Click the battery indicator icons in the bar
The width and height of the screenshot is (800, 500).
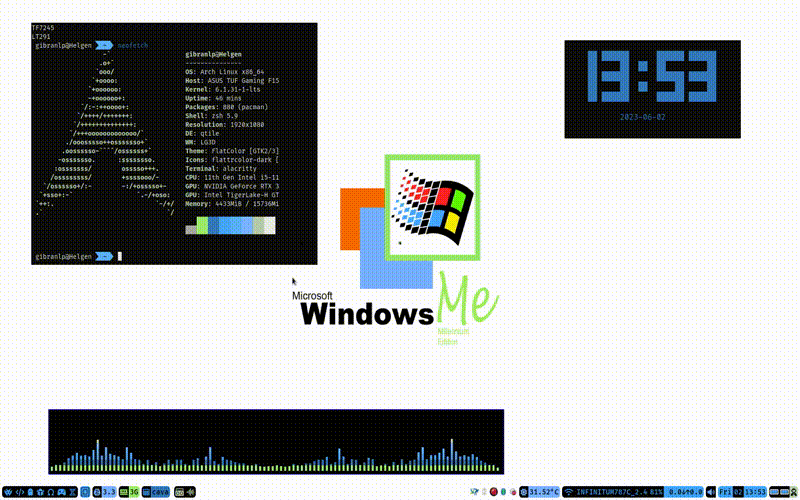click(x=779, y=492)
